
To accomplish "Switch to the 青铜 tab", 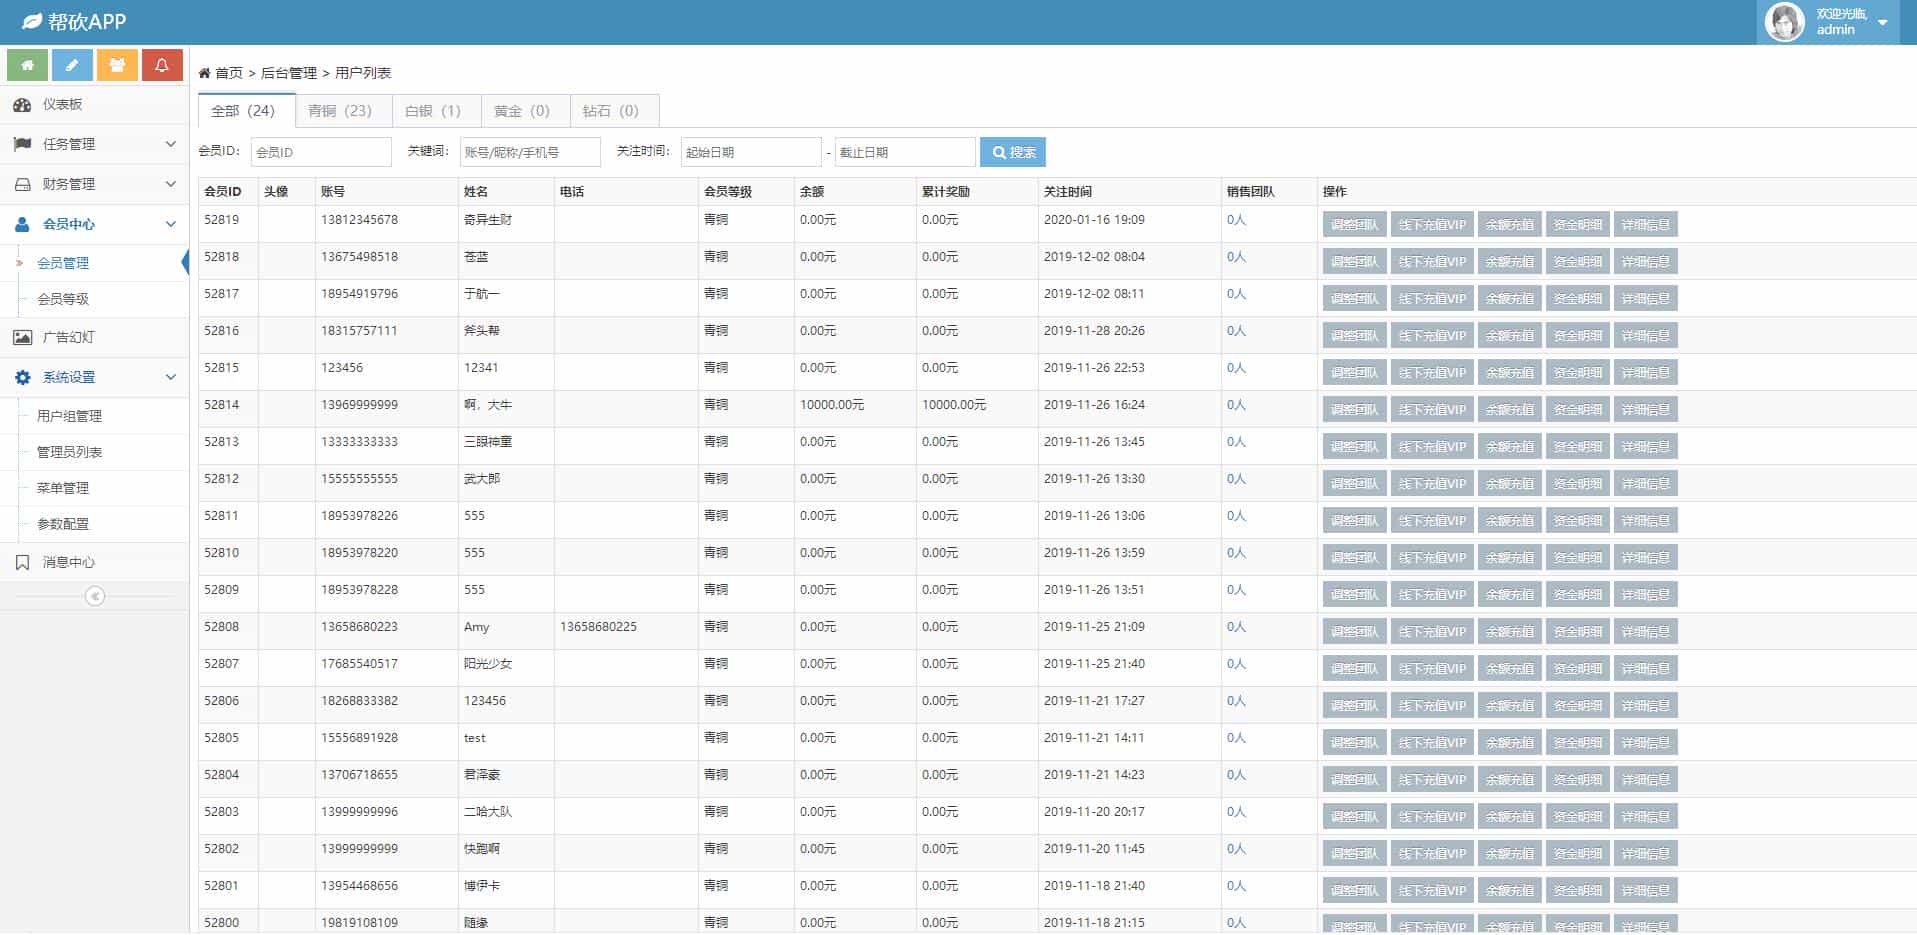I will tap(343, 111).
